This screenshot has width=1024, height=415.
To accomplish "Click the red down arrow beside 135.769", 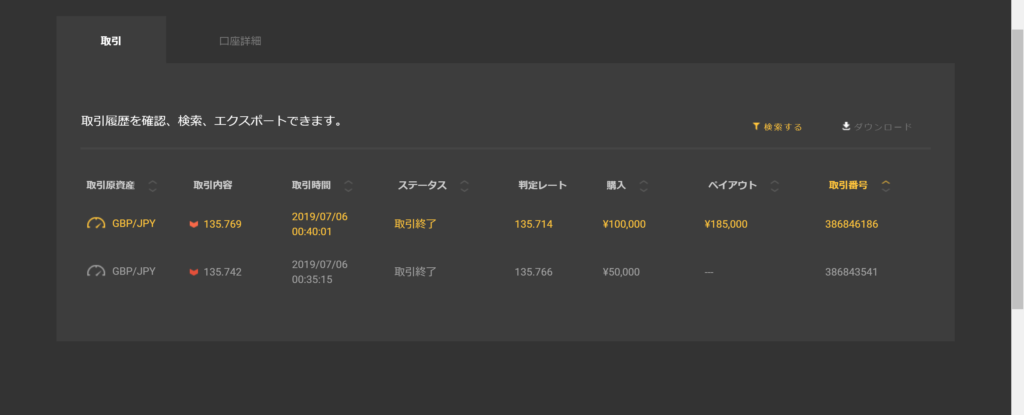I will (x=193, y=224).
